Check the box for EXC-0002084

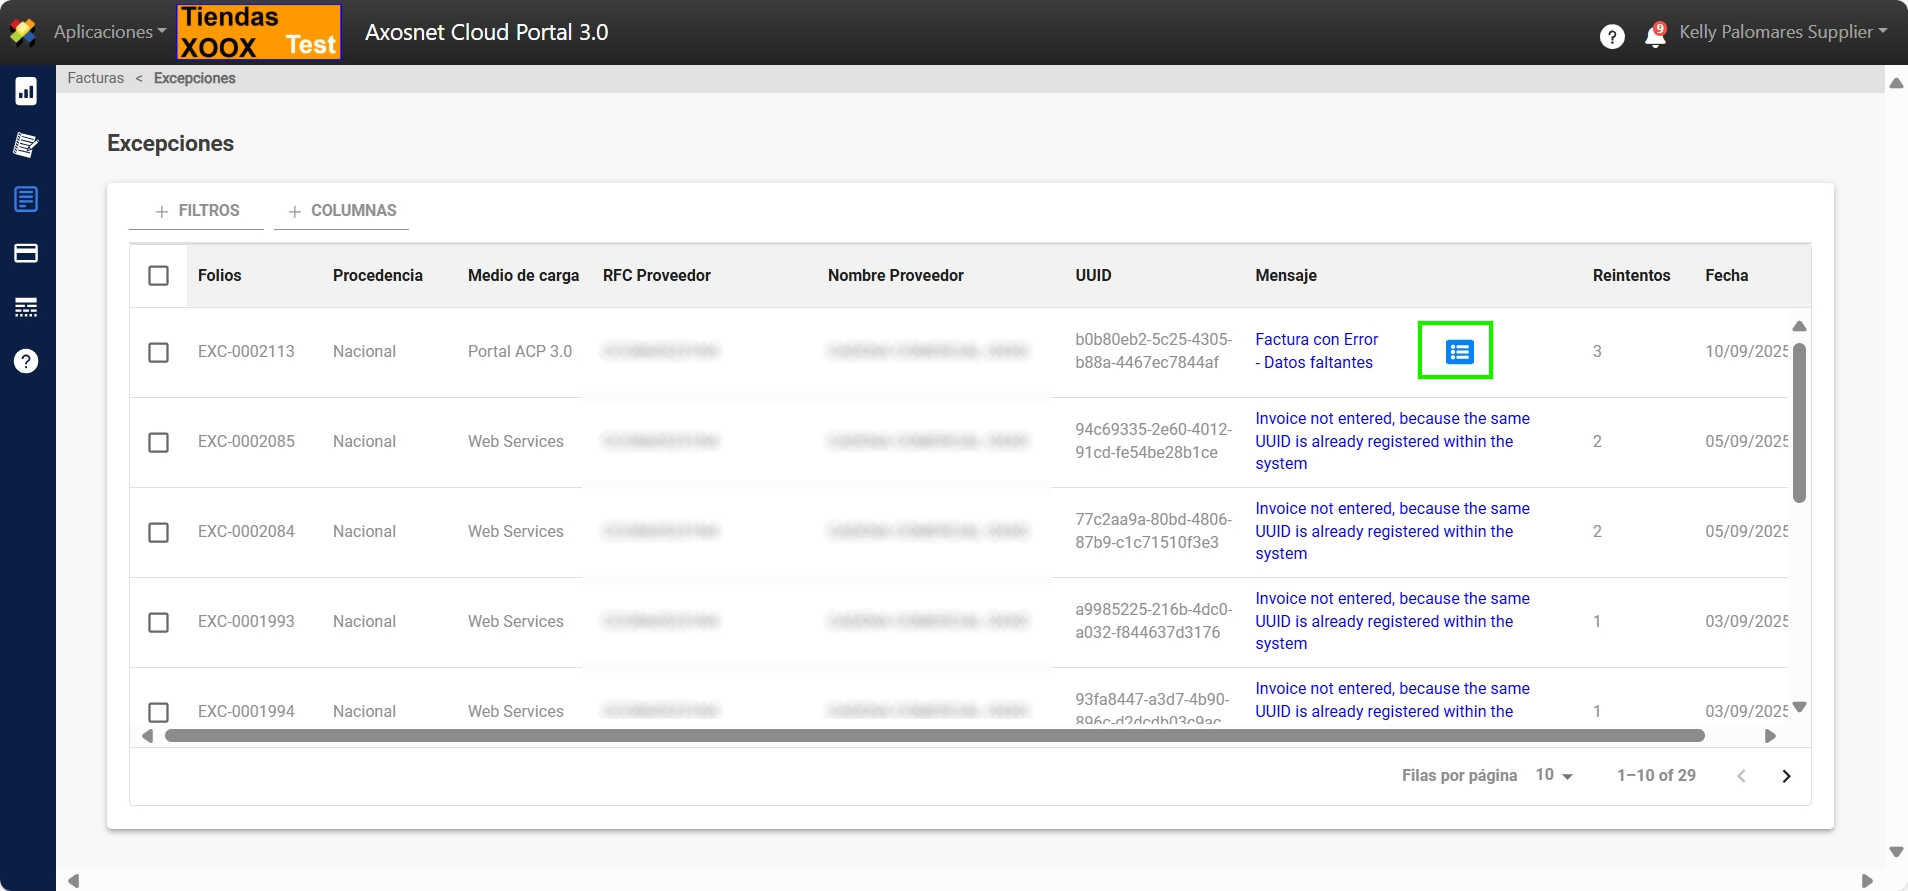(x=158, y=532)
